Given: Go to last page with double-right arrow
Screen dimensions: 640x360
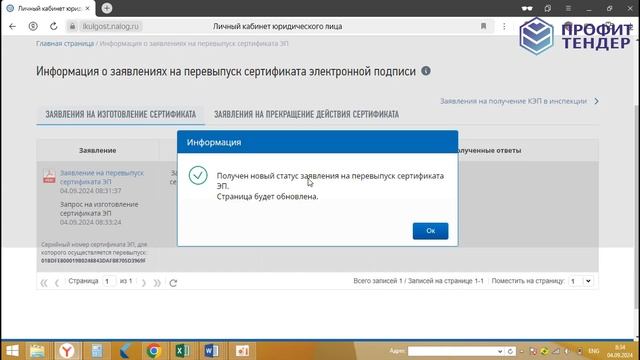Looking at the screenshot, I should point(157,282).
